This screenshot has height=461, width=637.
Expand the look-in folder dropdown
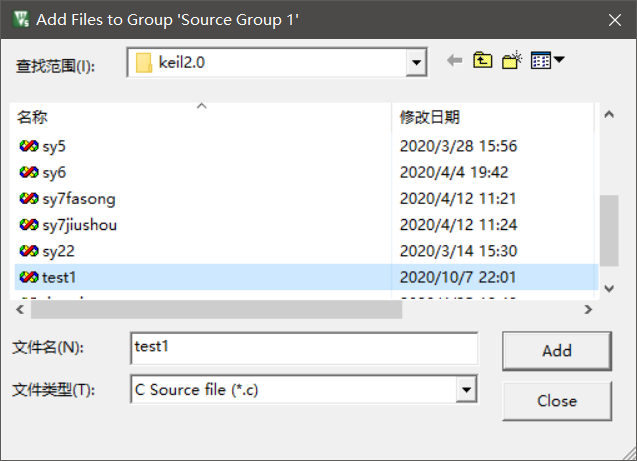click(416, 63)
